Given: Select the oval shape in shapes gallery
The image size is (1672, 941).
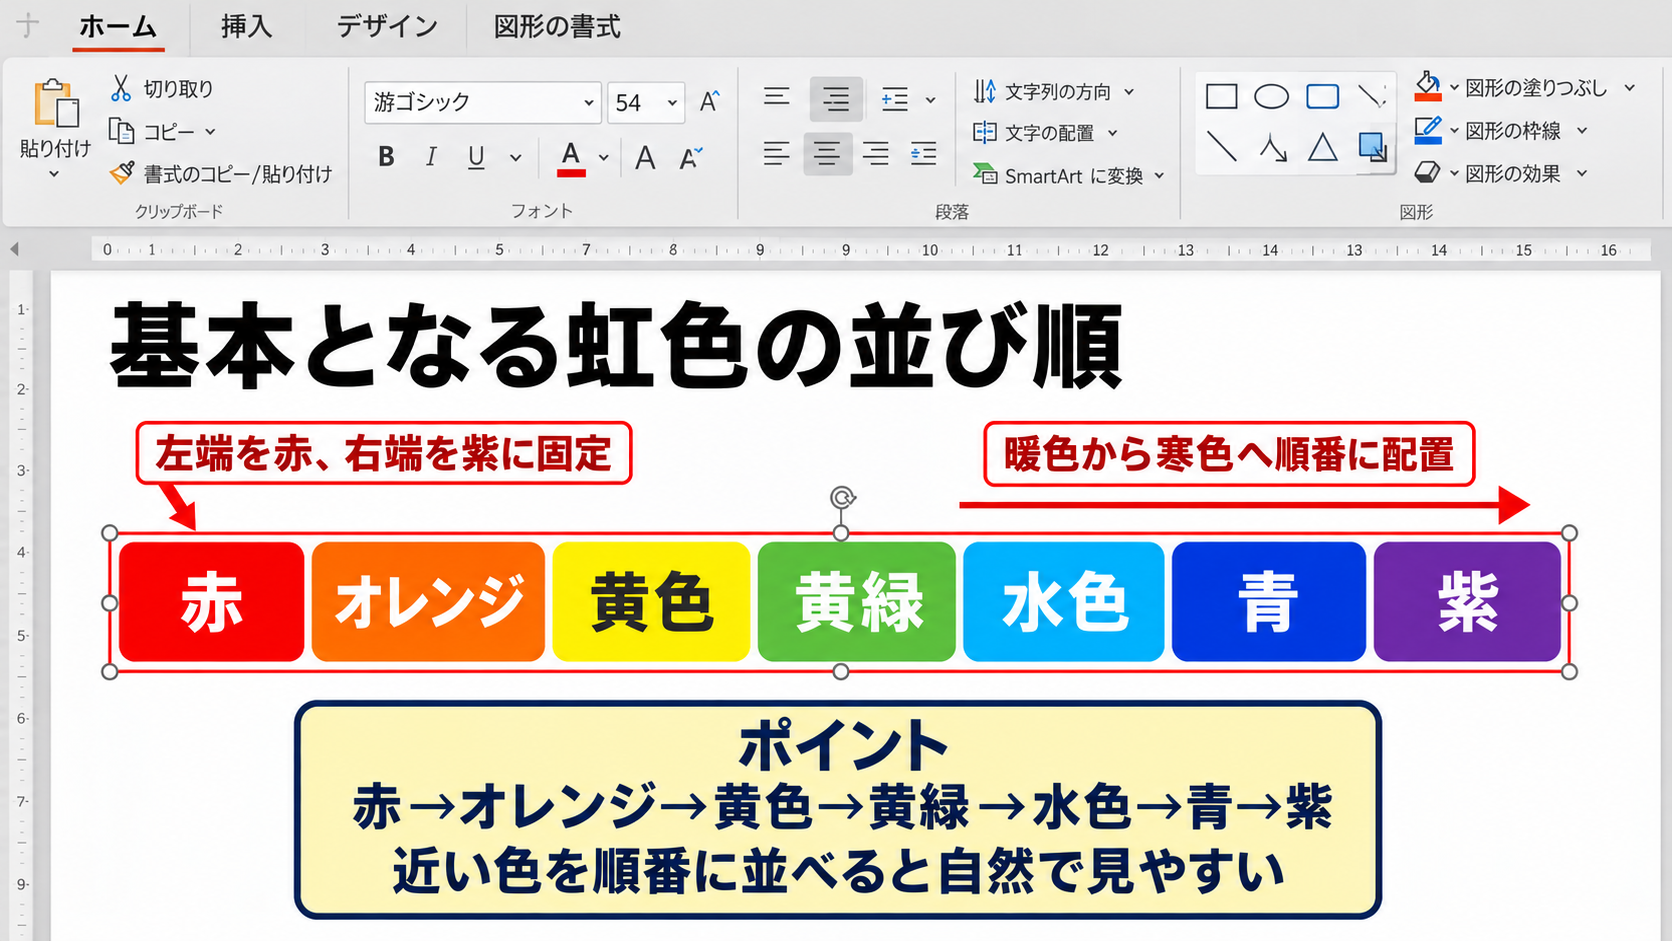Looking at the screenshot, I should click(x=1271, y=97).
